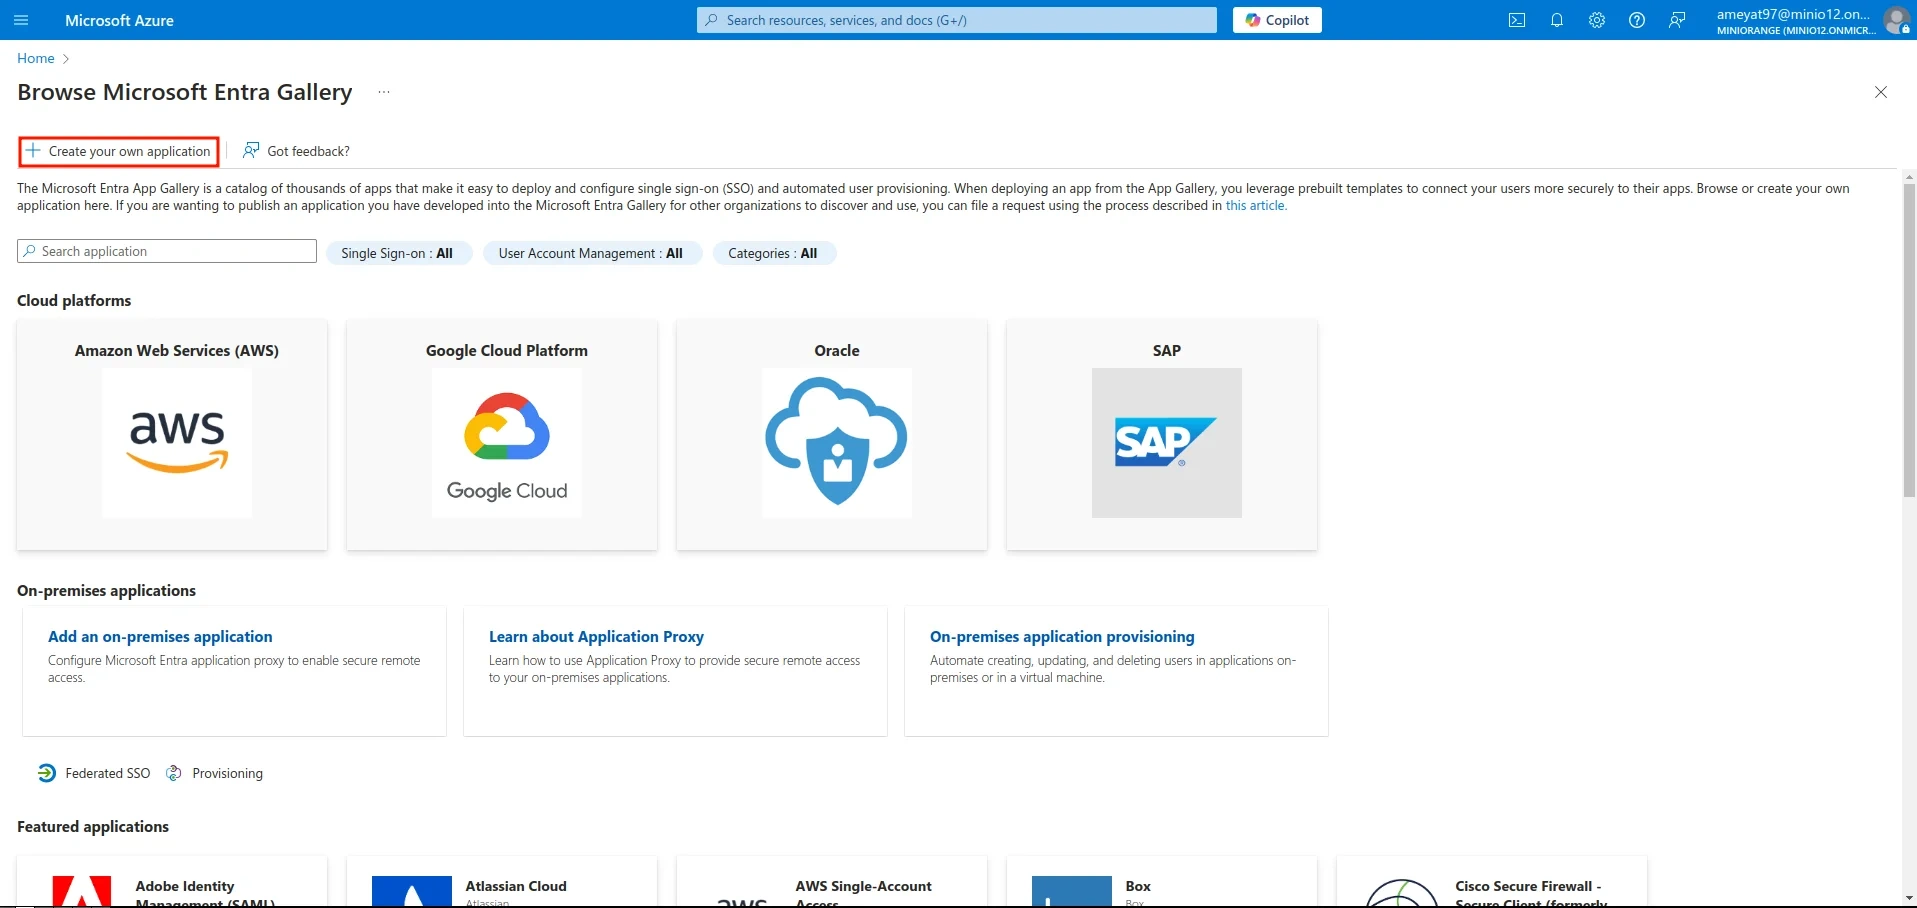Open the Feedback icon in the top bar
Image resolution: width=1917 pixels, height=908 pixels.
click(1676, 20)
